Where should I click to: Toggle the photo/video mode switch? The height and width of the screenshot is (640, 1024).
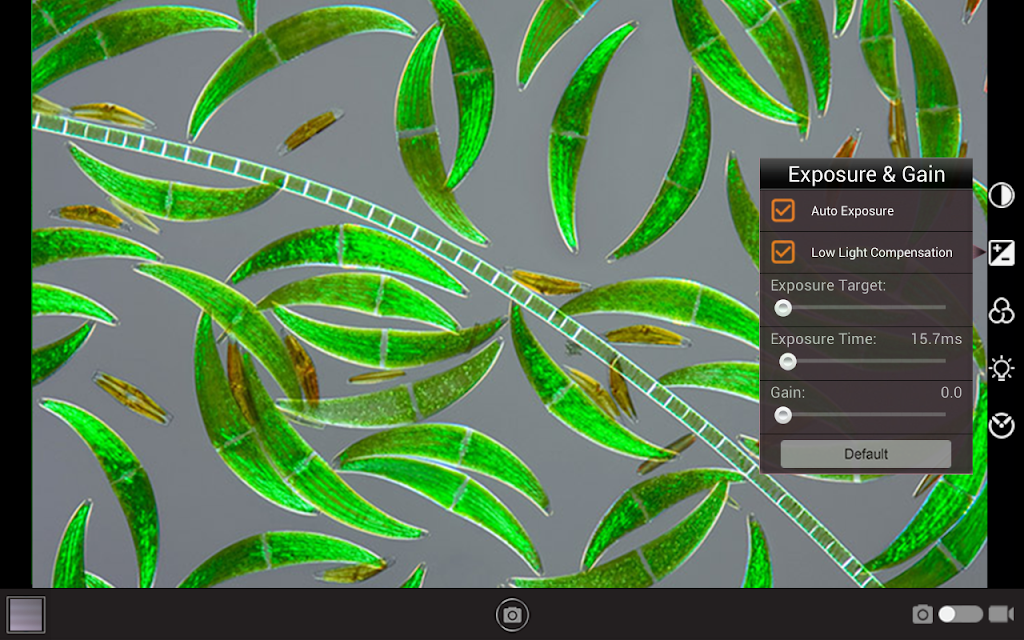pos(960,614)
